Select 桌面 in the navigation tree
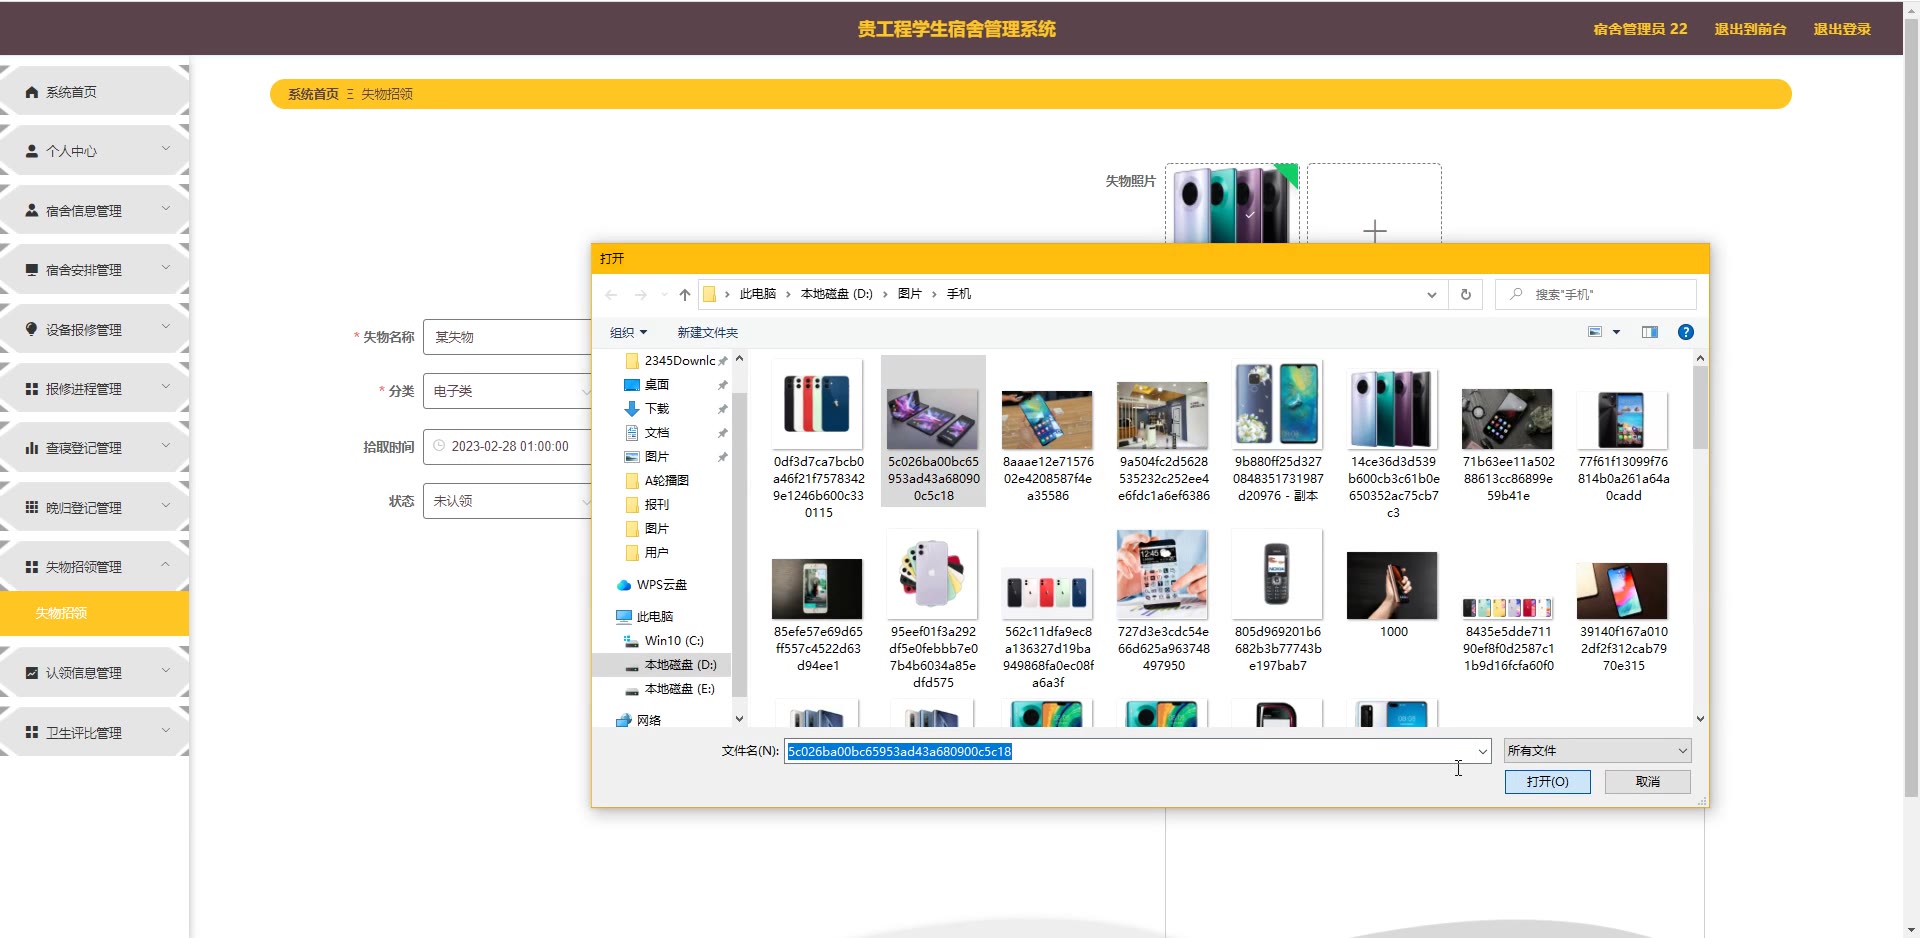This screenshot has height=938, width=1920. click(656, 384)
